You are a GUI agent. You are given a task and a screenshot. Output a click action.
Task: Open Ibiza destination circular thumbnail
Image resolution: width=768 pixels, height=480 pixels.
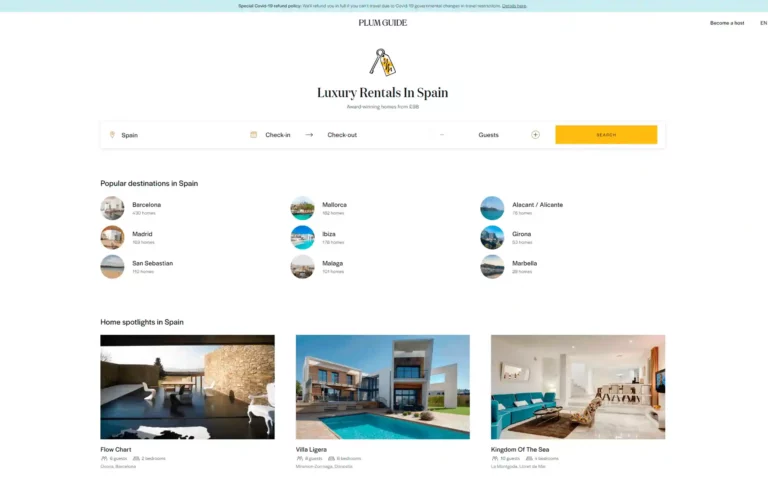(302, 237)
